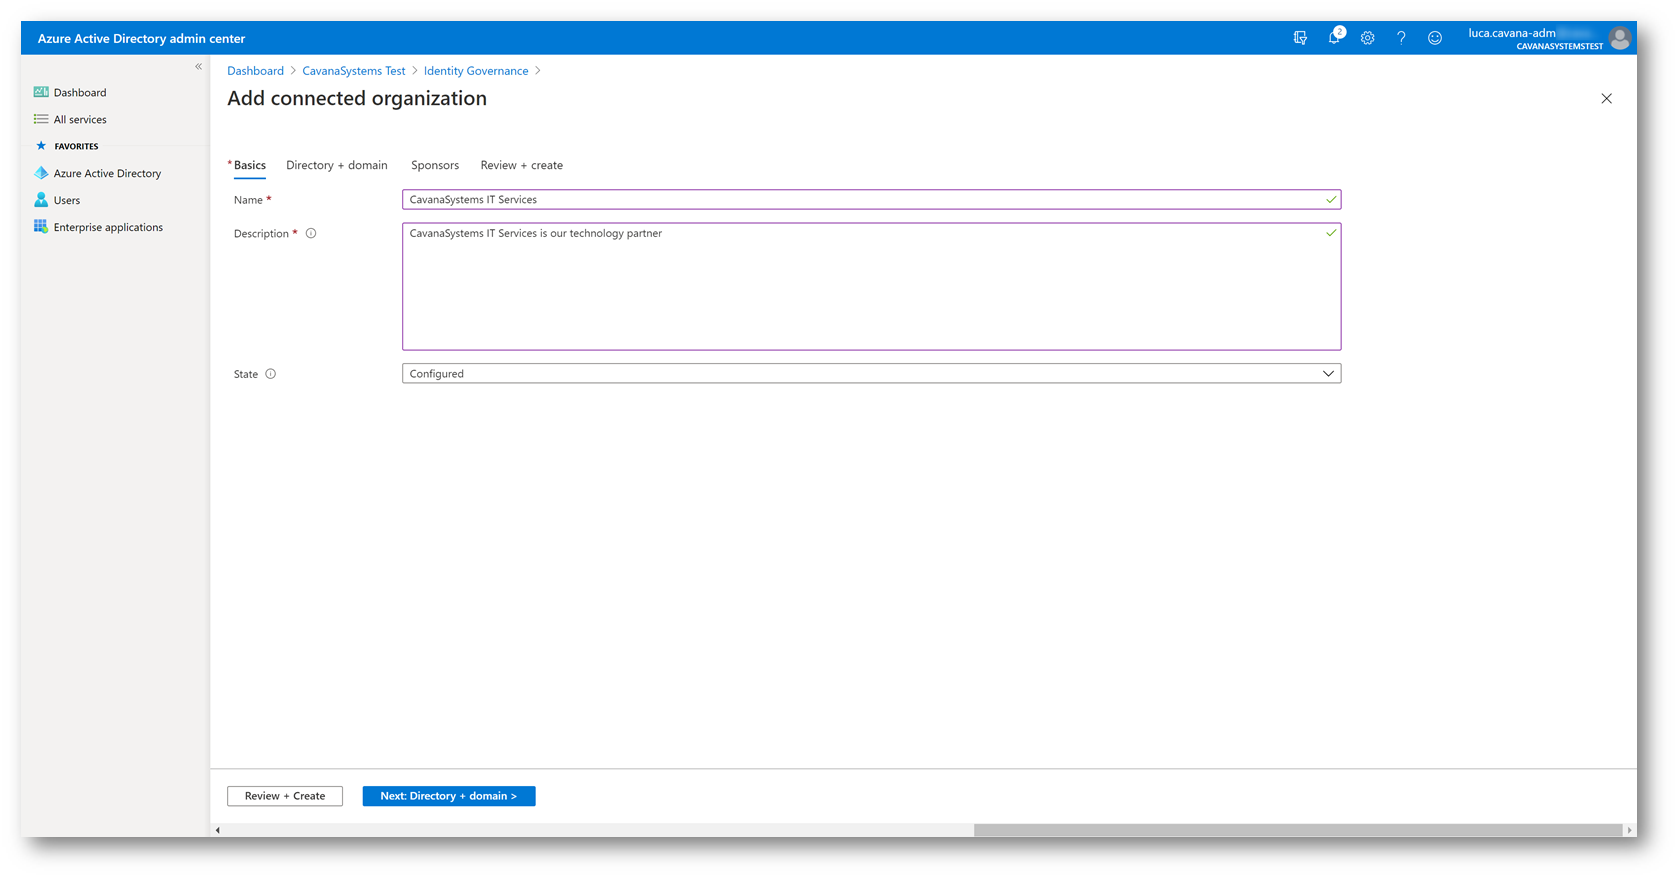
Task: Open the account avatar menu
Action: (x=1620, y=38)
